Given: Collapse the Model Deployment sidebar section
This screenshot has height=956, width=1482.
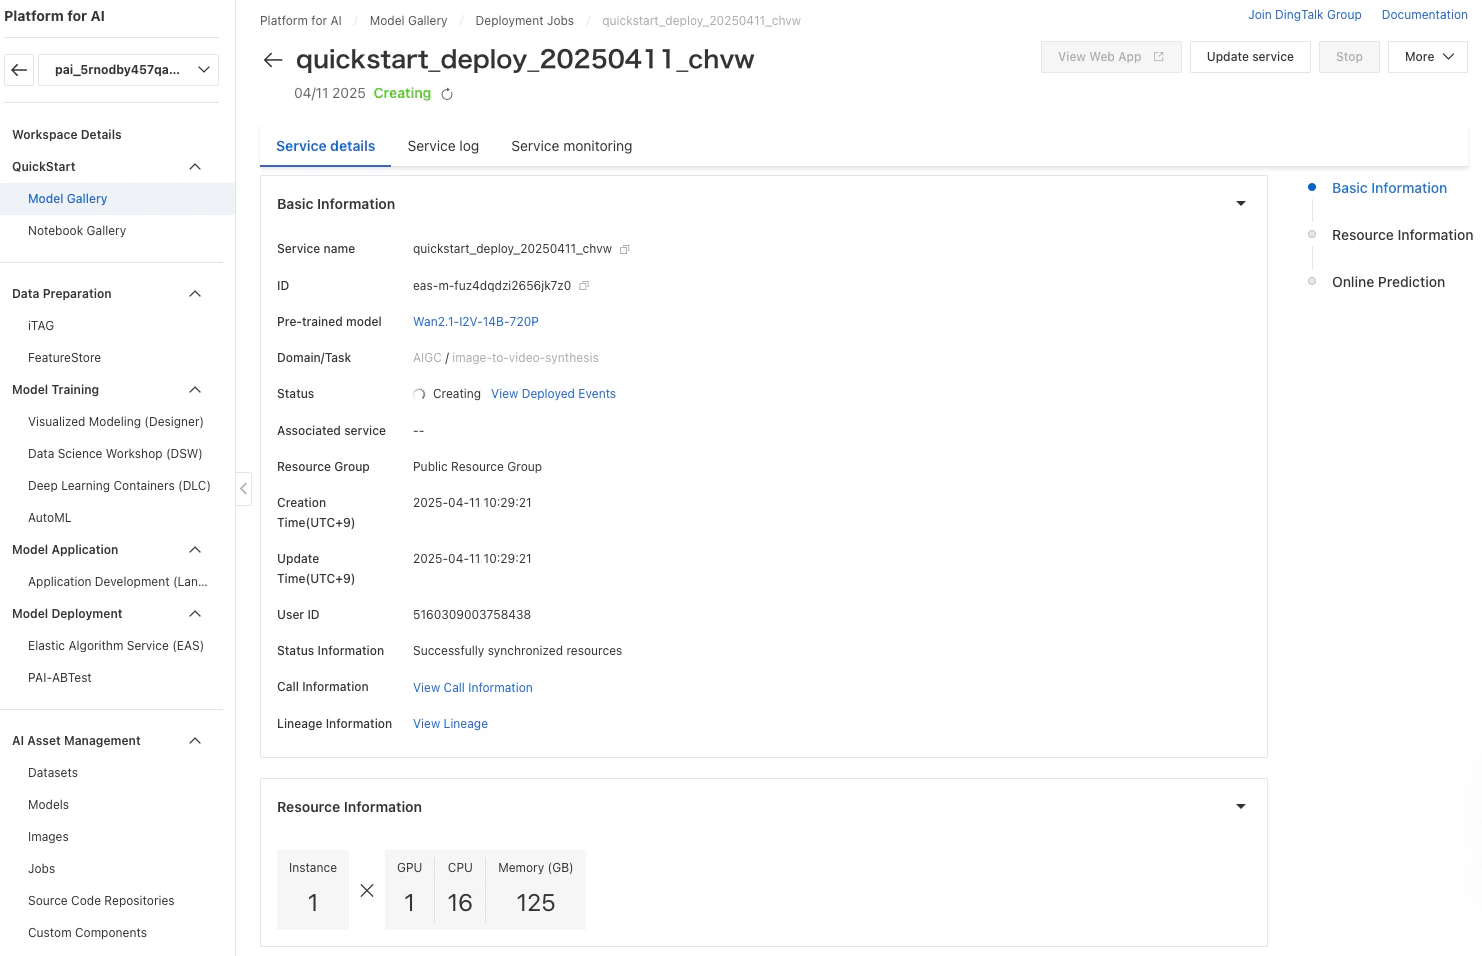Looking at the screenshot, I should [195, 614].
